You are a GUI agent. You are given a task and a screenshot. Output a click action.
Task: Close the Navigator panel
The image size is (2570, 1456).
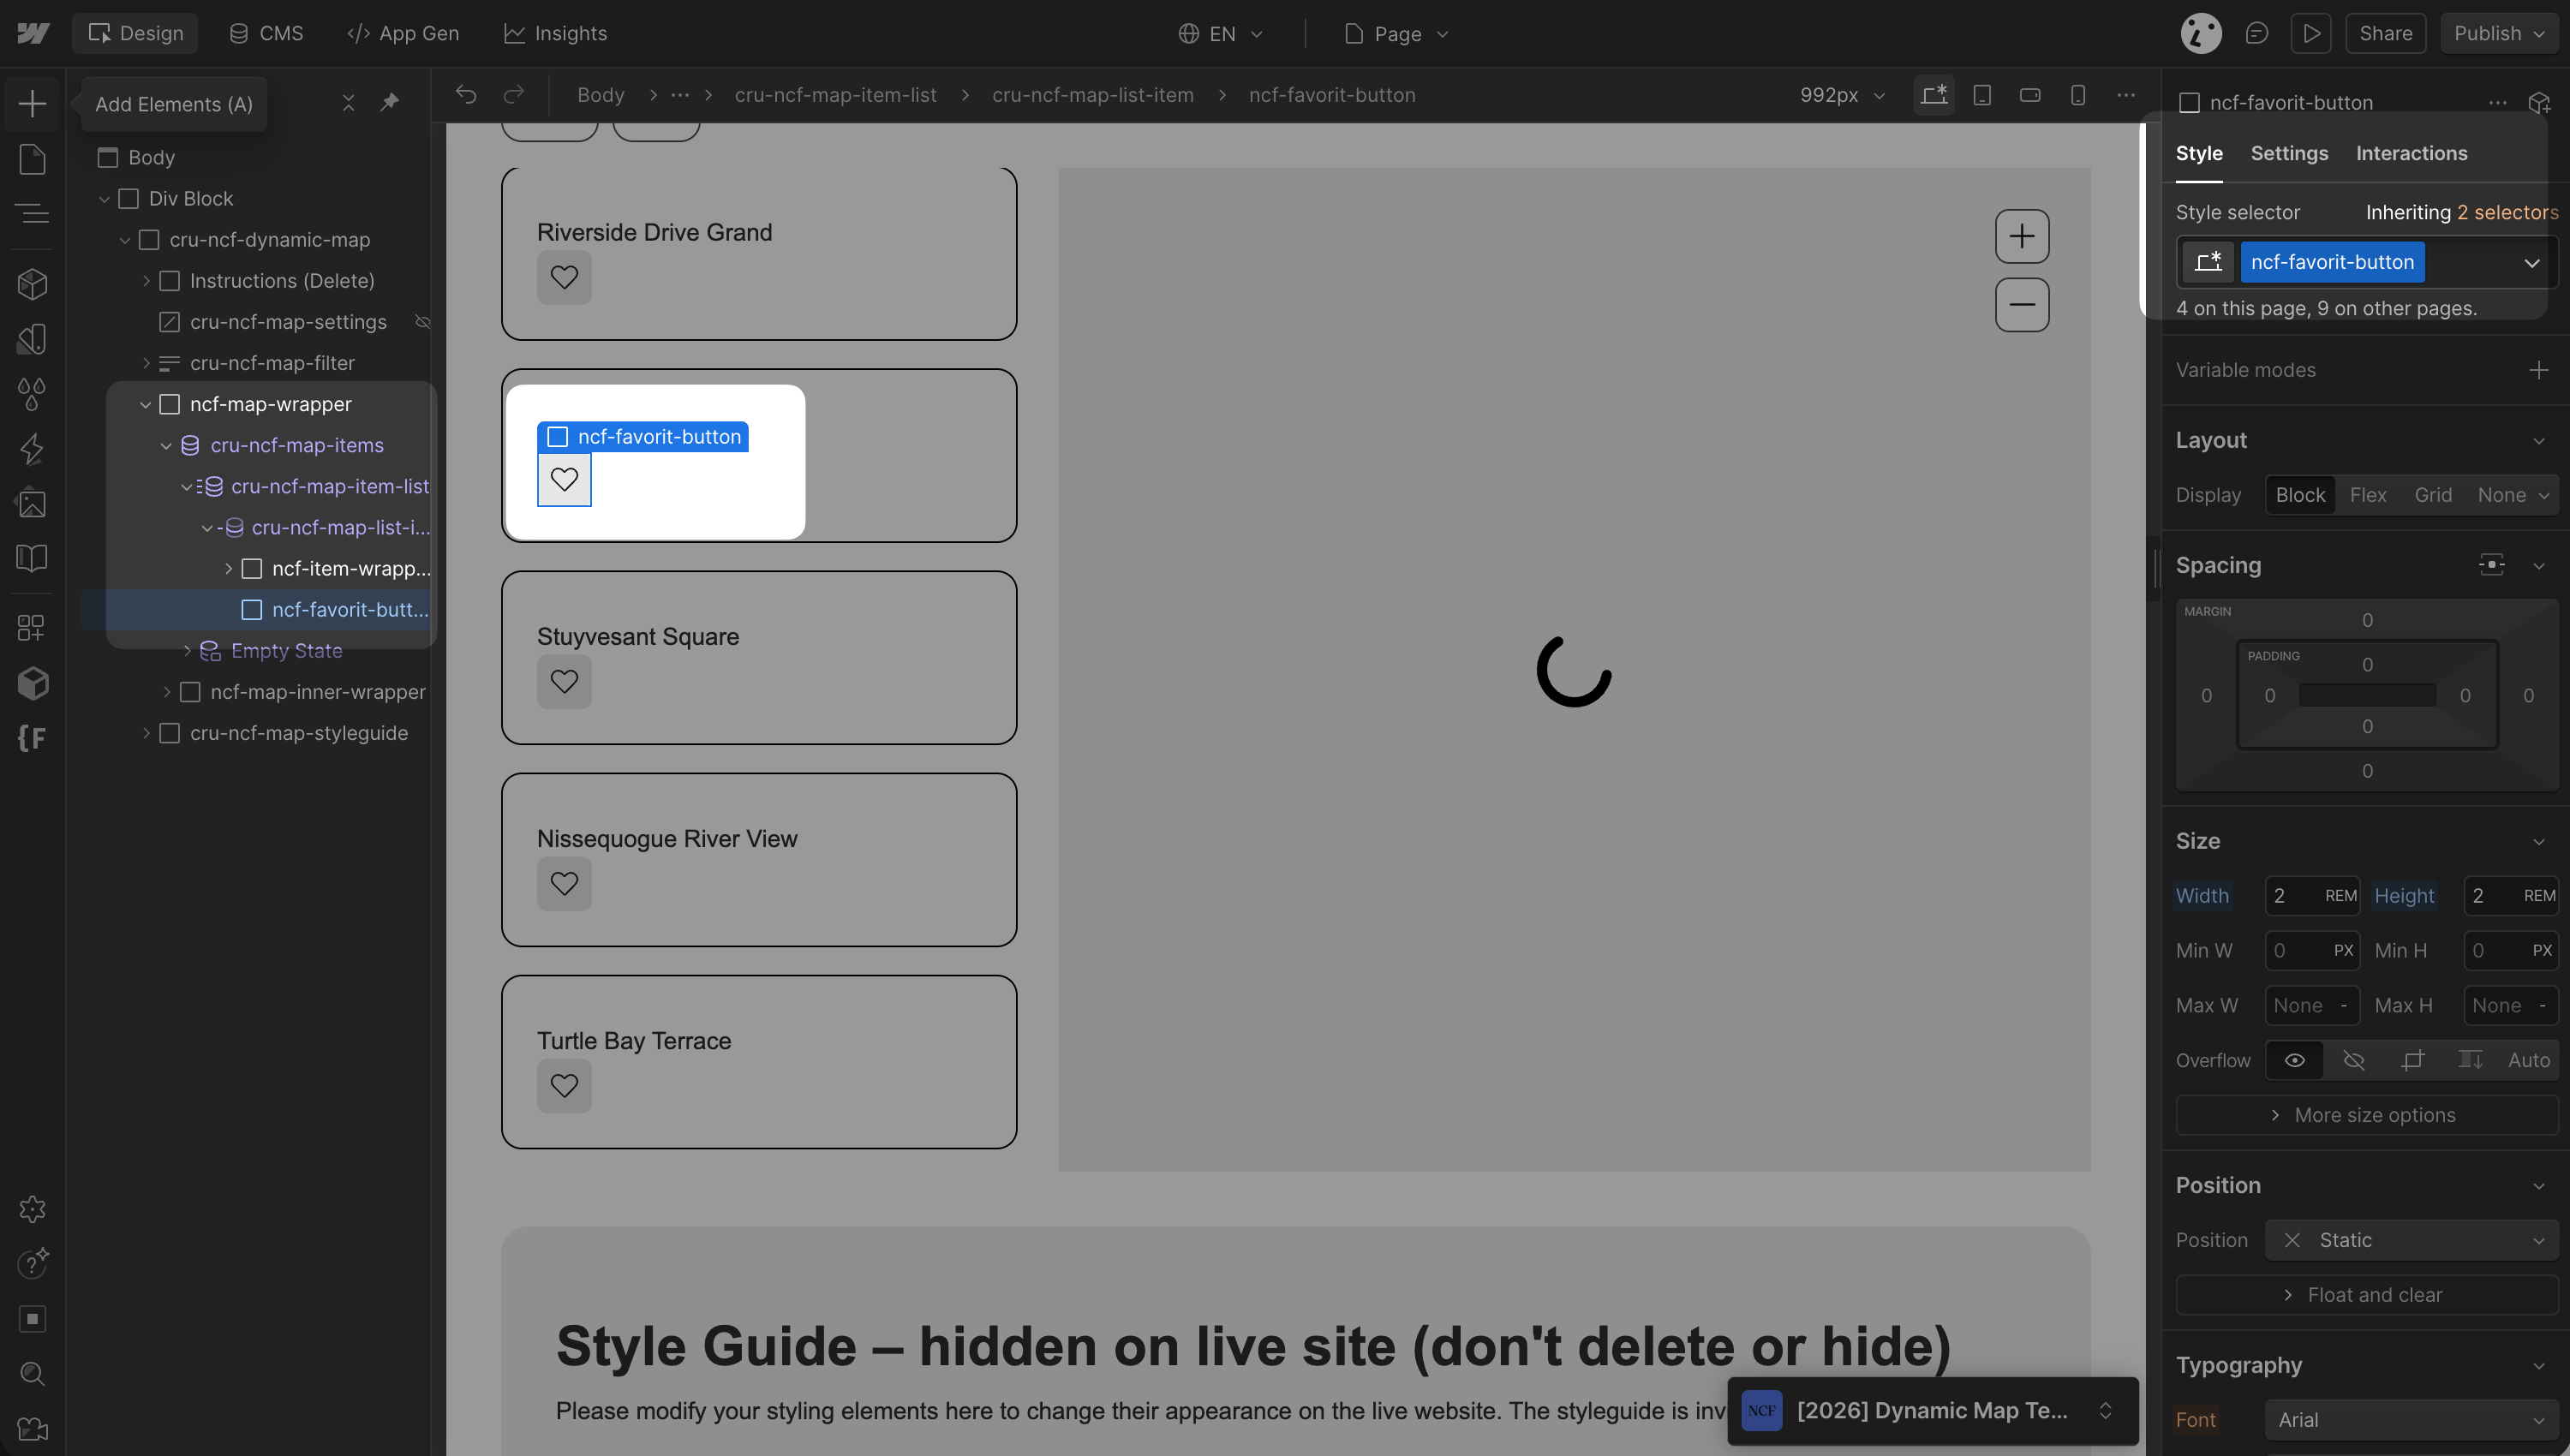point(348,103)
